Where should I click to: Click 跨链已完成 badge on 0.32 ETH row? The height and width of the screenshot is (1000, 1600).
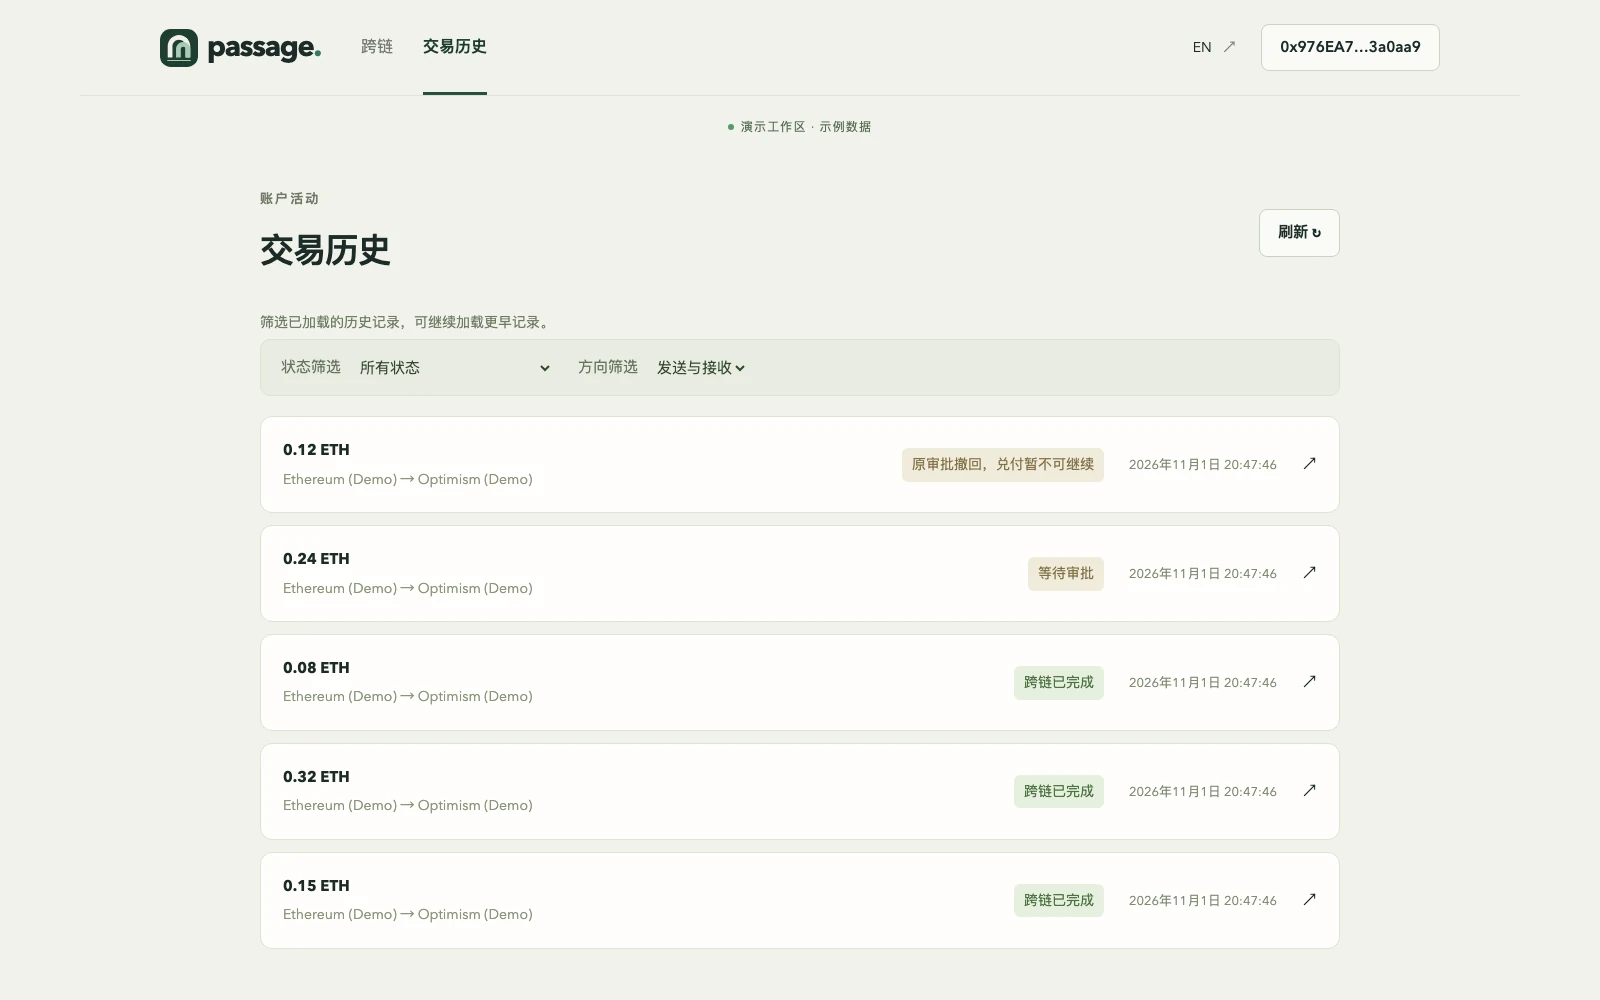(1059, 792)
